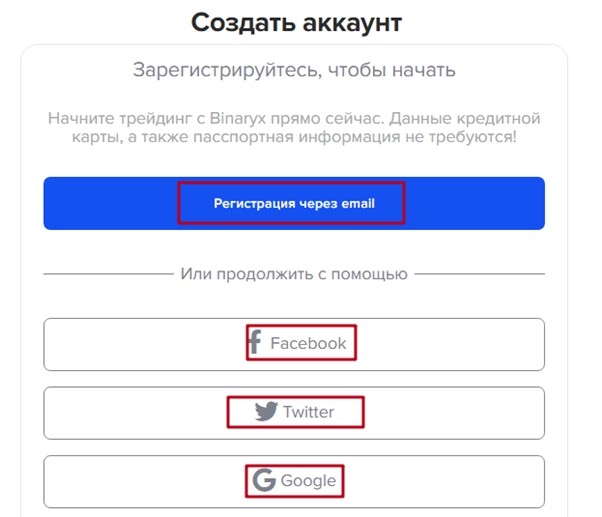Continue with the Twitter sign-up button

pos(294,413)
